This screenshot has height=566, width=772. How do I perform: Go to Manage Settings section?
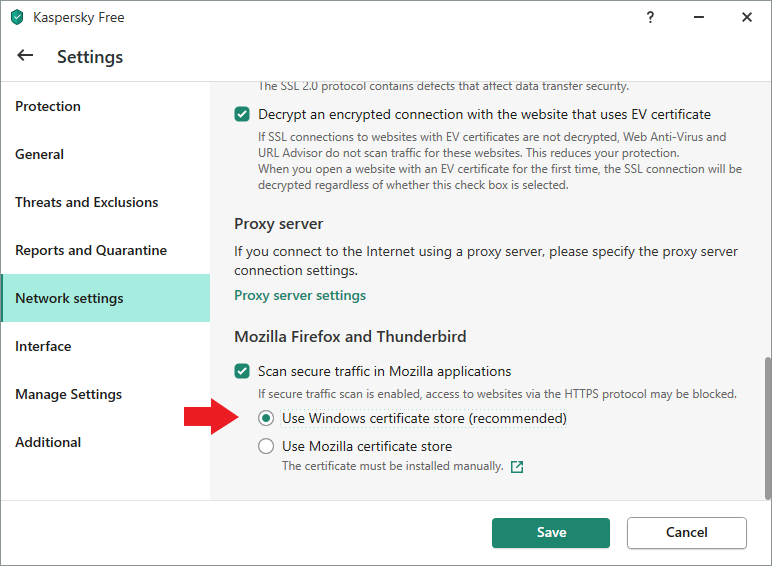coord(106,394)
